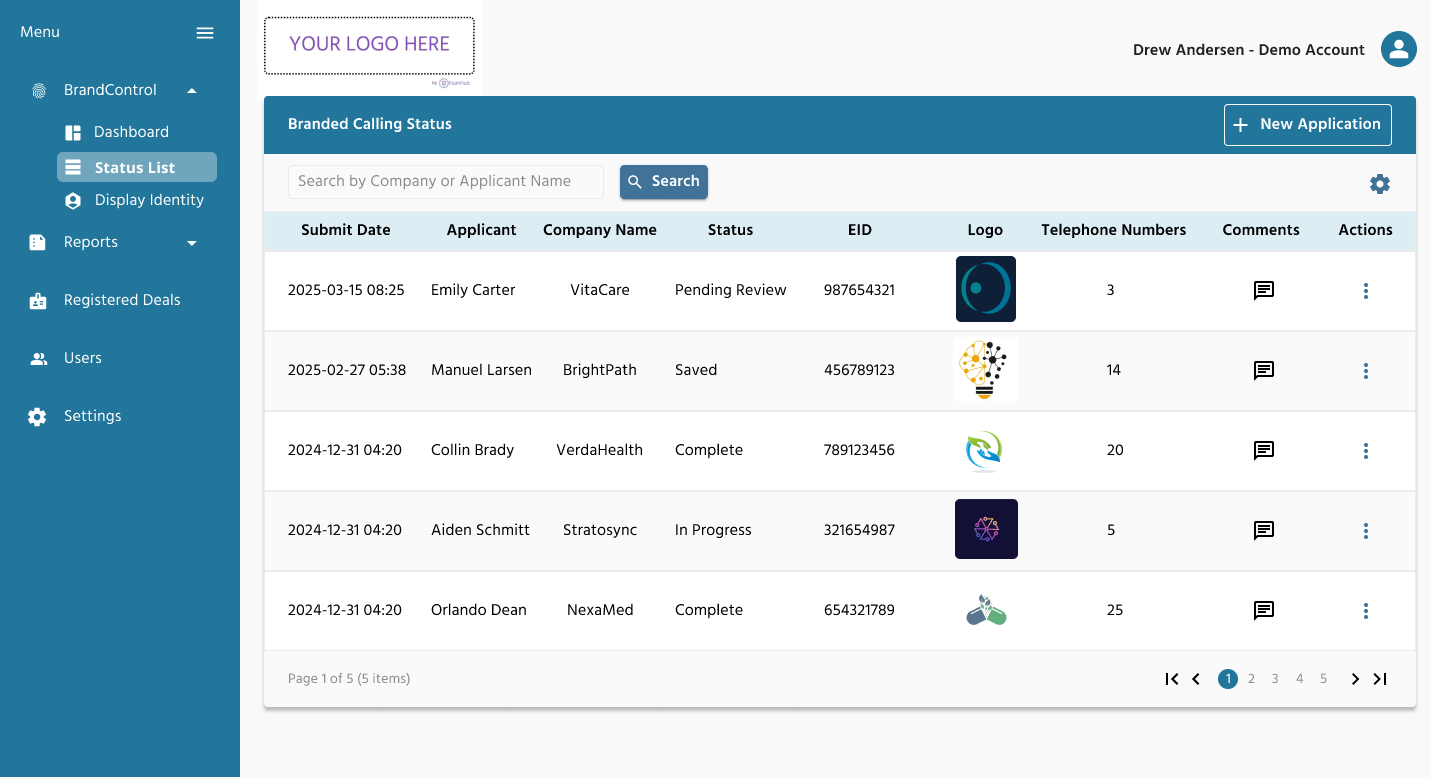This screenshot has width=1431, height=777.
Task: Jump to the first page
Action: tap(1172, 679)
